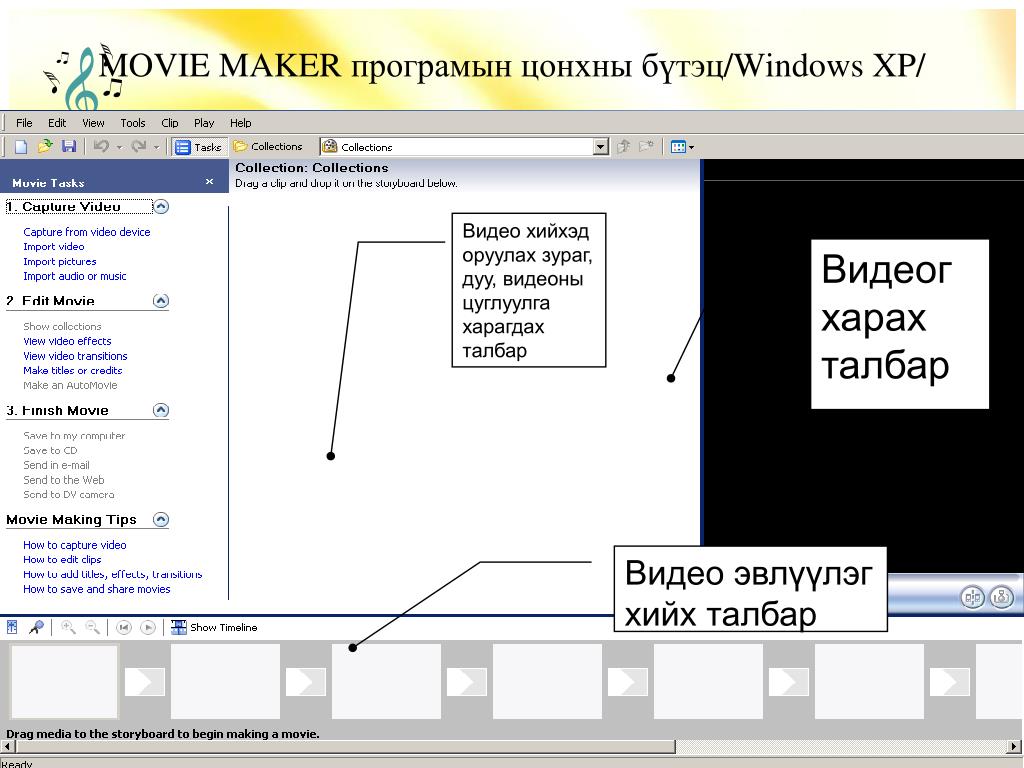Collapse the Movie Making Tips section
The width and height of the screenshot is (1024, 768).
point(161,519)
